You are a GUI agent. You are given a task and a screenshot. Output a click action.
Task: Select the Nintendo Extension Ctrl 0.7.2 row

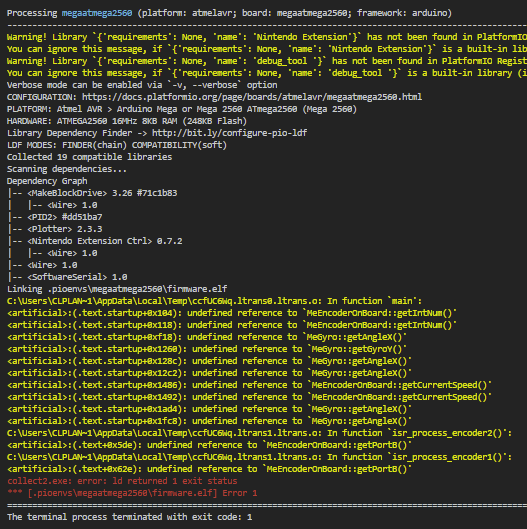coord(95,241)
